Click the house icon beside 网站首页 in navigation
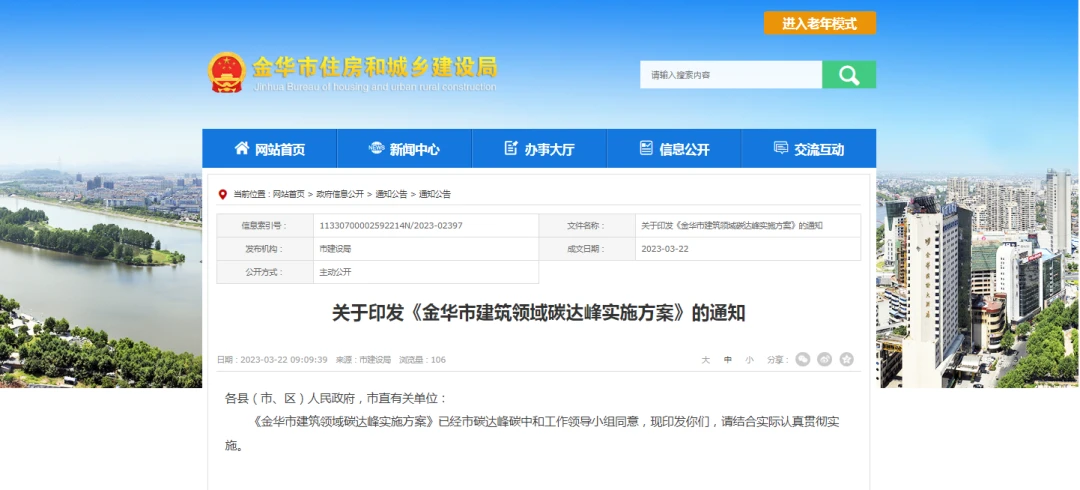This screenshot has height=490, width=1080. pyautogui.click(x=242, y=148)
